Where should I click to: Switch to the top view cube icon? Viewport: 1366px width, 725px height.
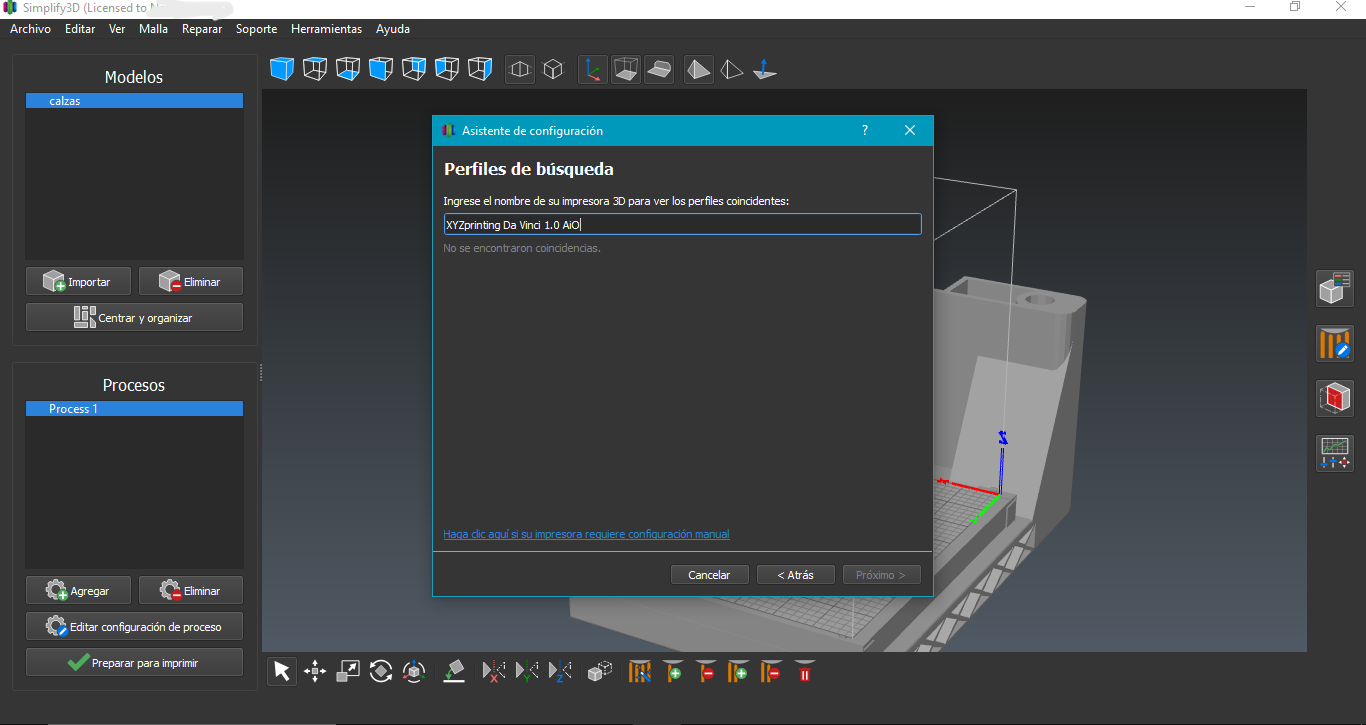[315, 69]
